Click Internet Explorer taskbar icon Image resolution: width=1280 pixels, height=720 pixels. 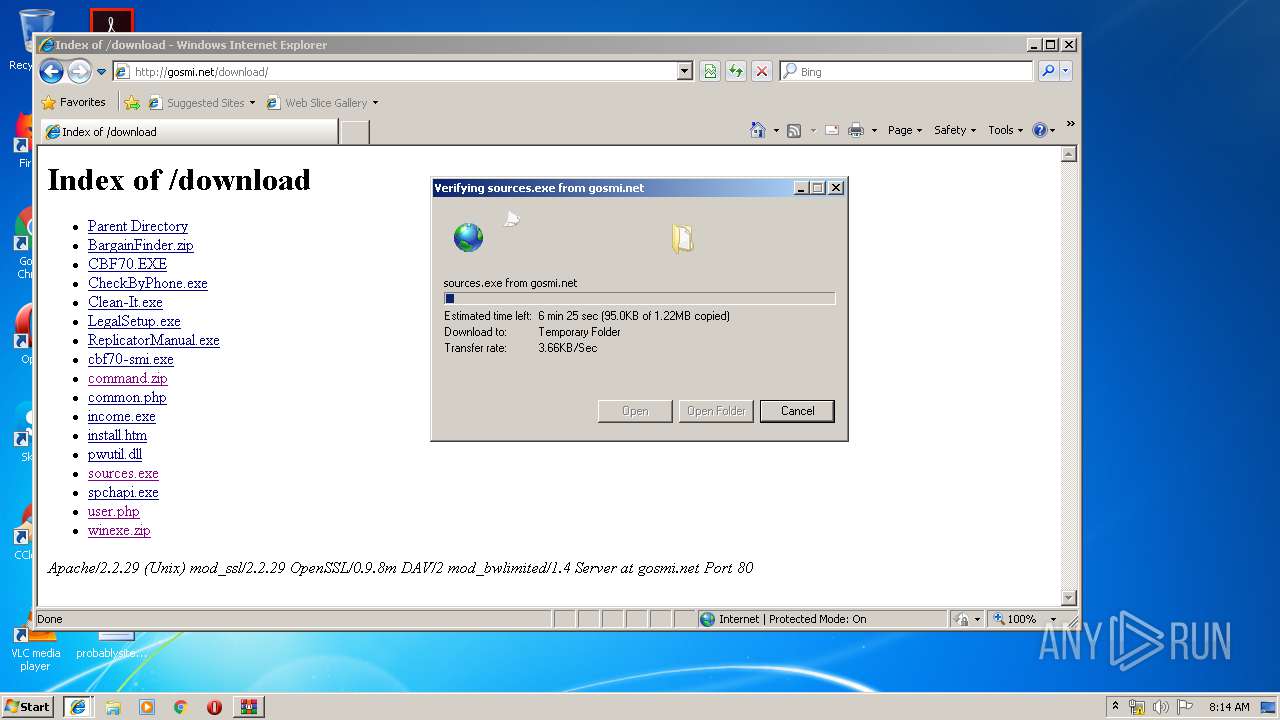tap(78, 706)
